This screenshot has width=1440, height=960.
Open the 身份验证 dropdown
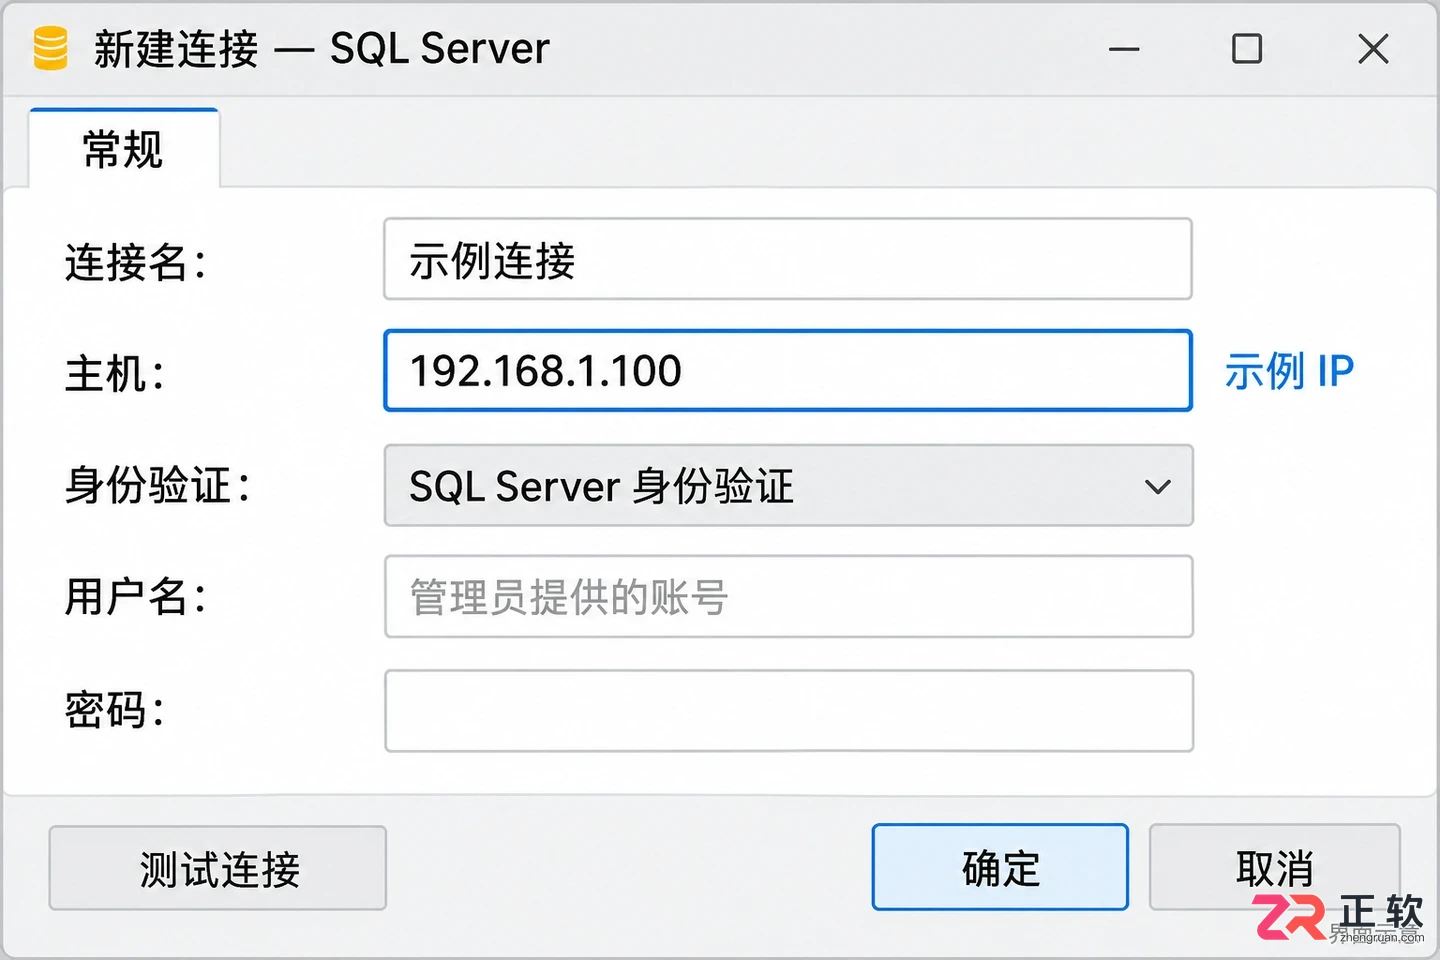click(x=788, y=485)
